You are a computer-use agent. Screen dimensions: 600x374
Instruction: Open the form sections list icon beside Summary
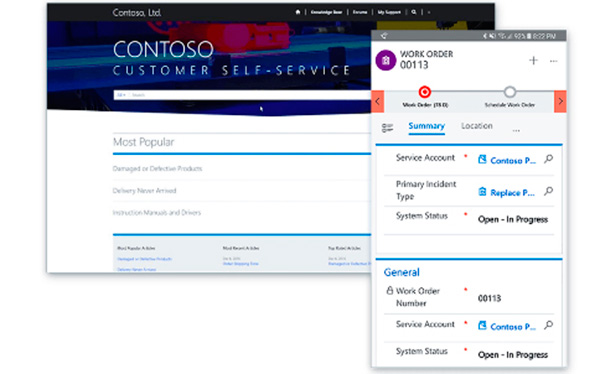(387, 127)
